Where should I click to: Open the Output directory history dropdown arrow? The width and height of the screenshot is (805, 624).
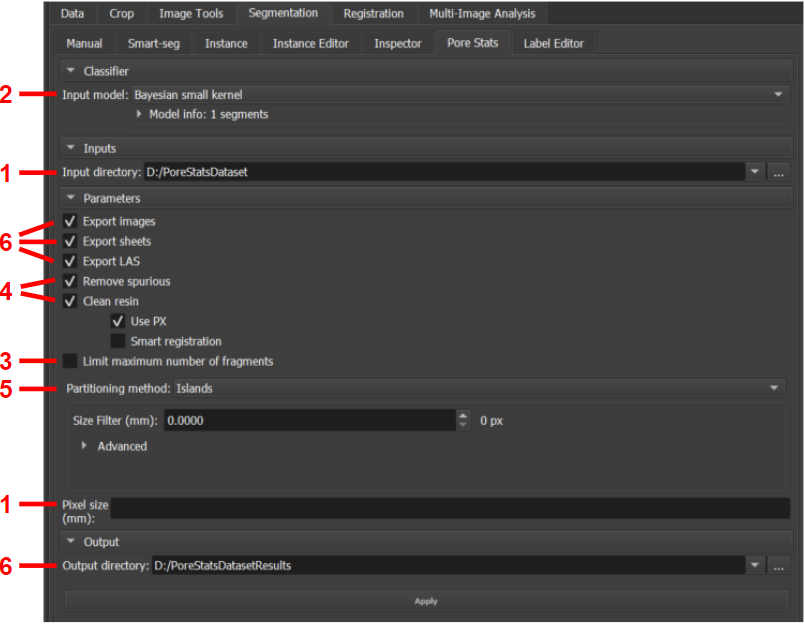[755, 566]
